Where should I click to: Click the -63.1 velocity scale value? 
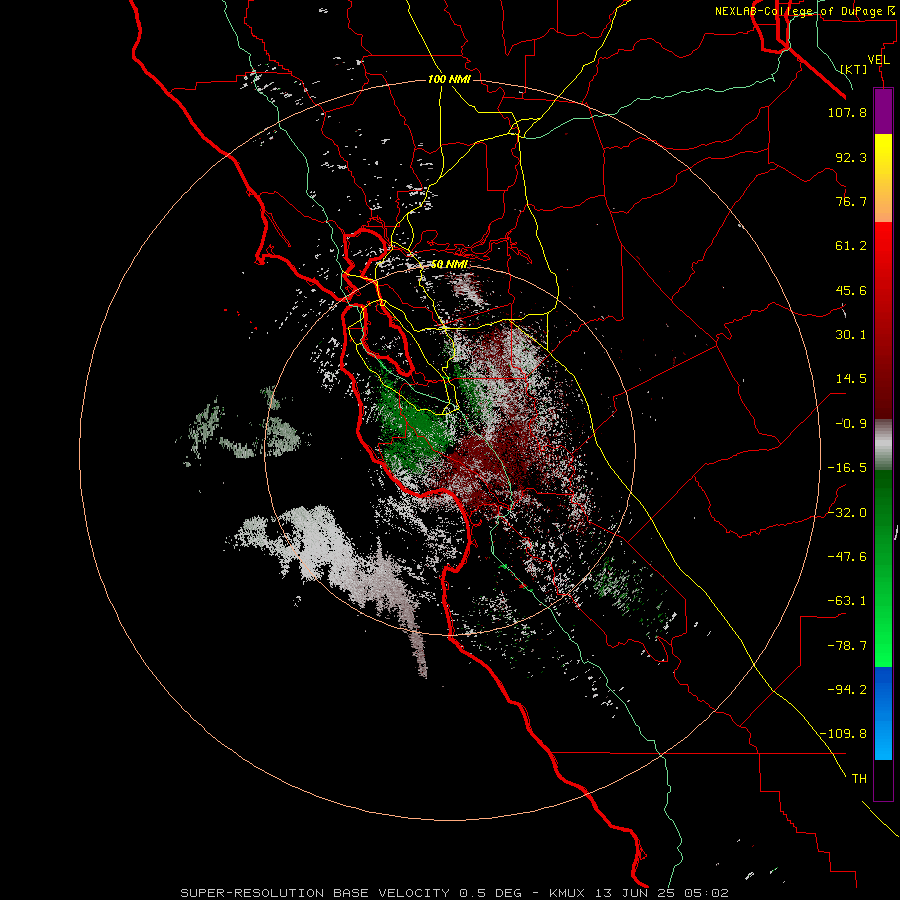pos(847,601)
